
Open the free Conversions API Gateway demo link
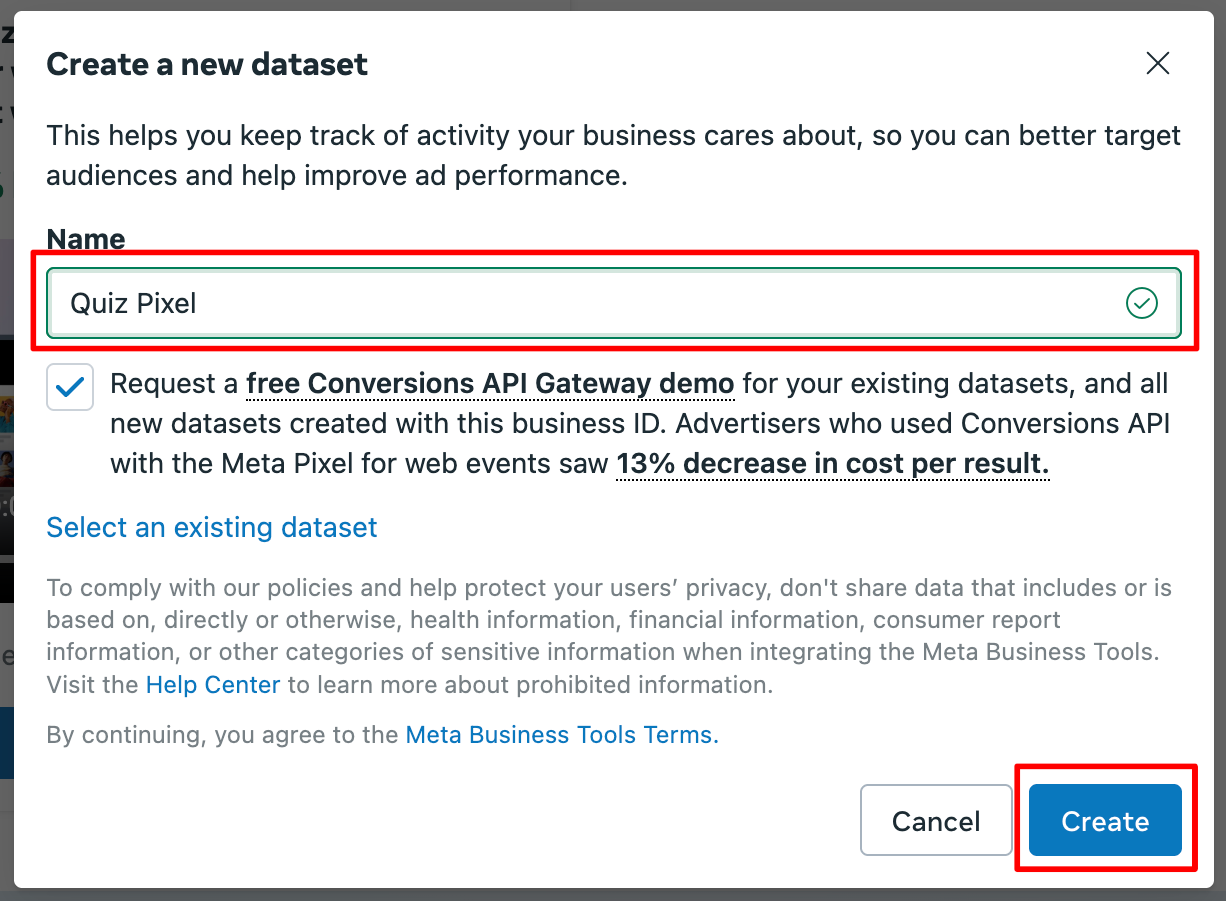490,384
